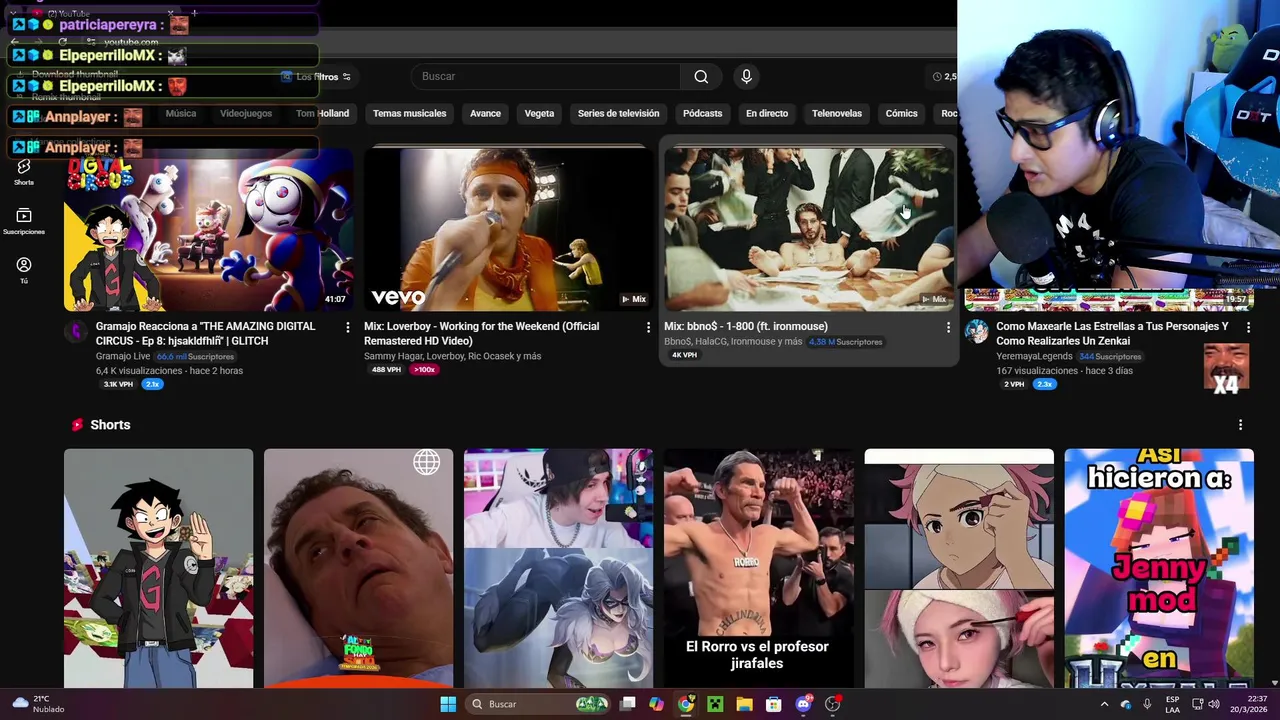Click the Gramajo Live channel avatar
The height and width of the screenshot is (720, 1280).
(76, 332)
